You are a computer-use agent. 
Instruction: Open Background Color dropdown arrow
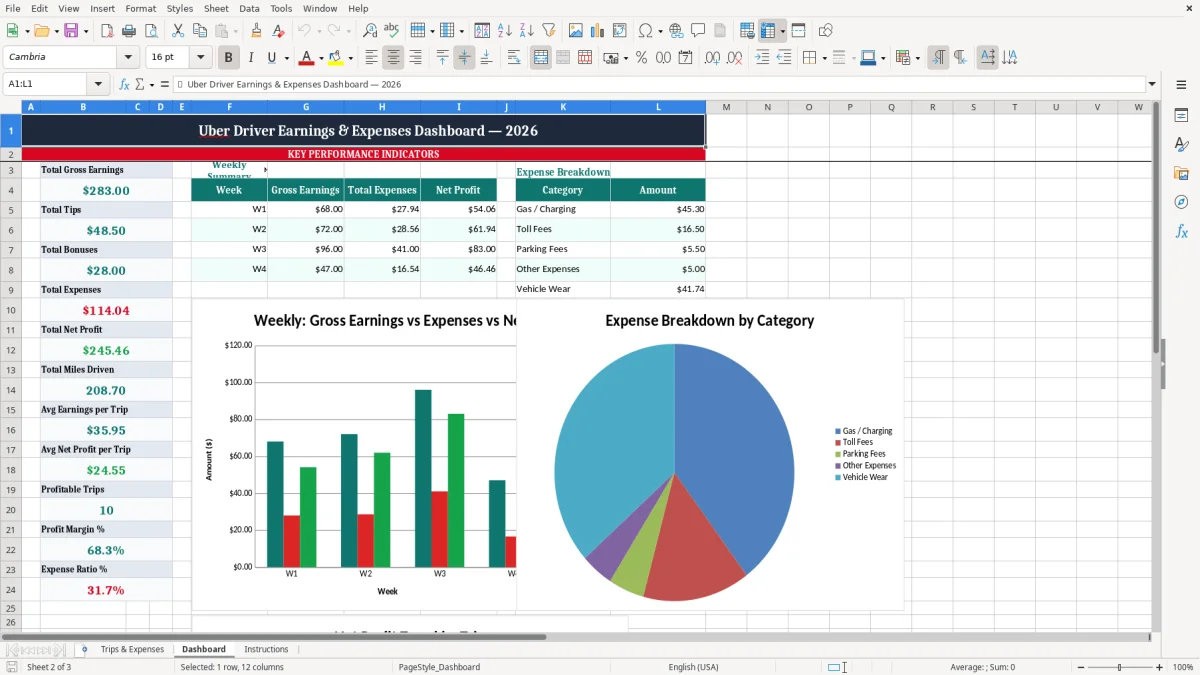tap(350, 58)
